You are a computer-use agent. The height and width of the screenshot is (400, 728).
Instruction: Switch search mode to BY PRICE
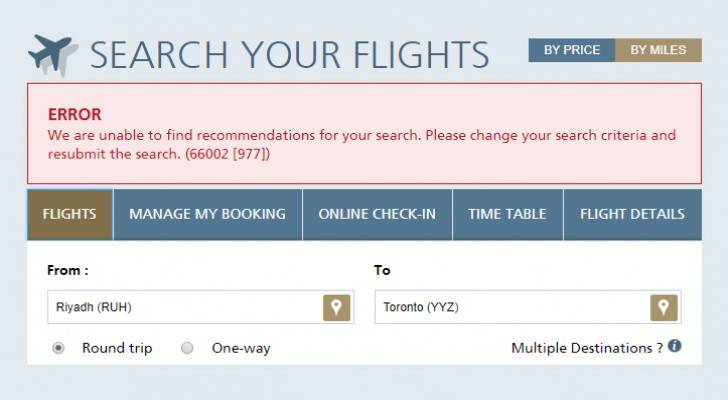tap(572, 50)
